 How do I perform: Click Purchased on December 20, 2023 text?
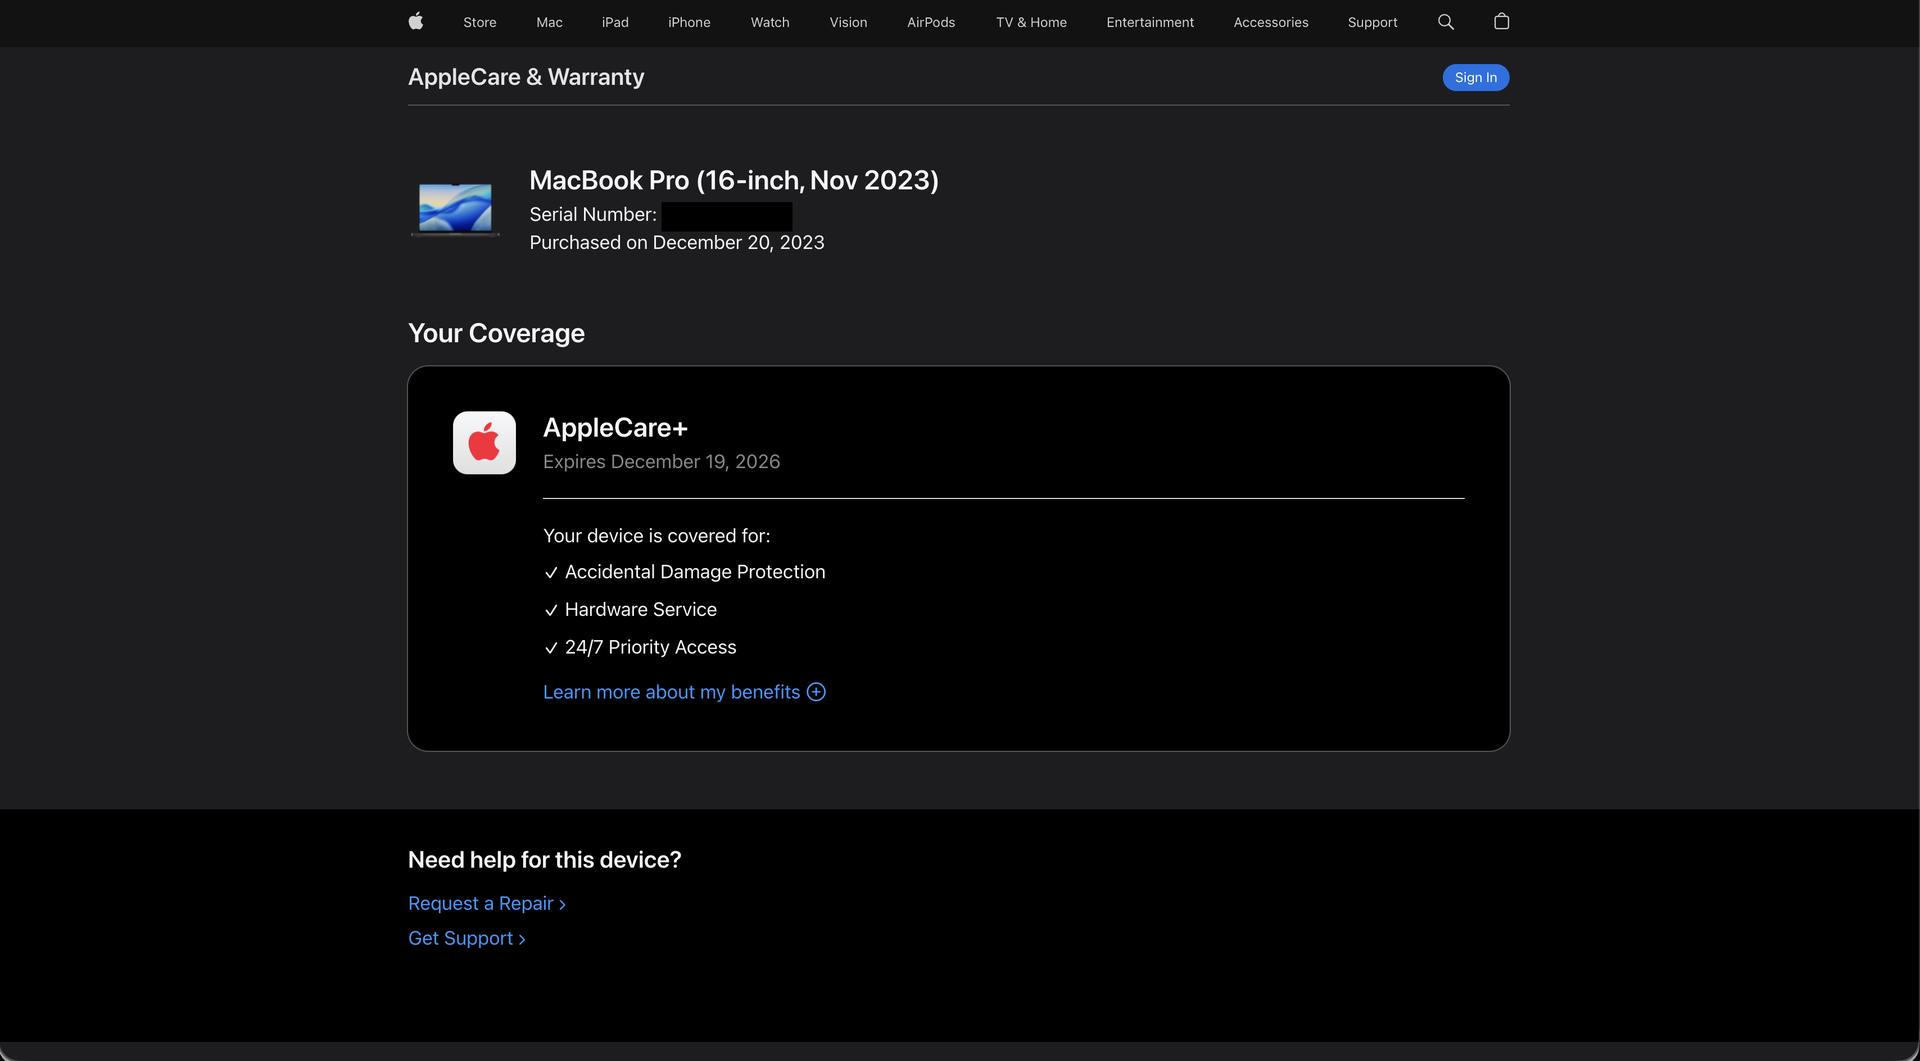pos(677,242)
